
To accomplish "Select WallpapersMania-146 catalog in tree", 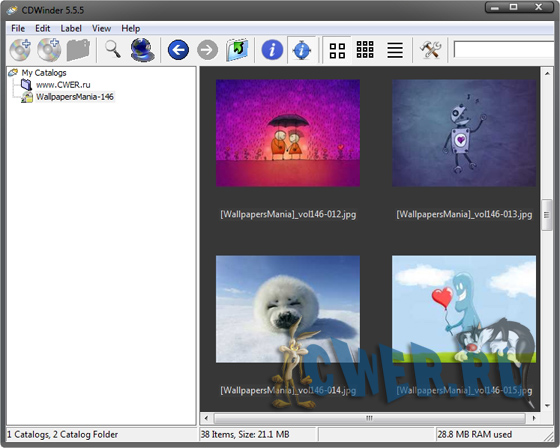I will point(75,96).
